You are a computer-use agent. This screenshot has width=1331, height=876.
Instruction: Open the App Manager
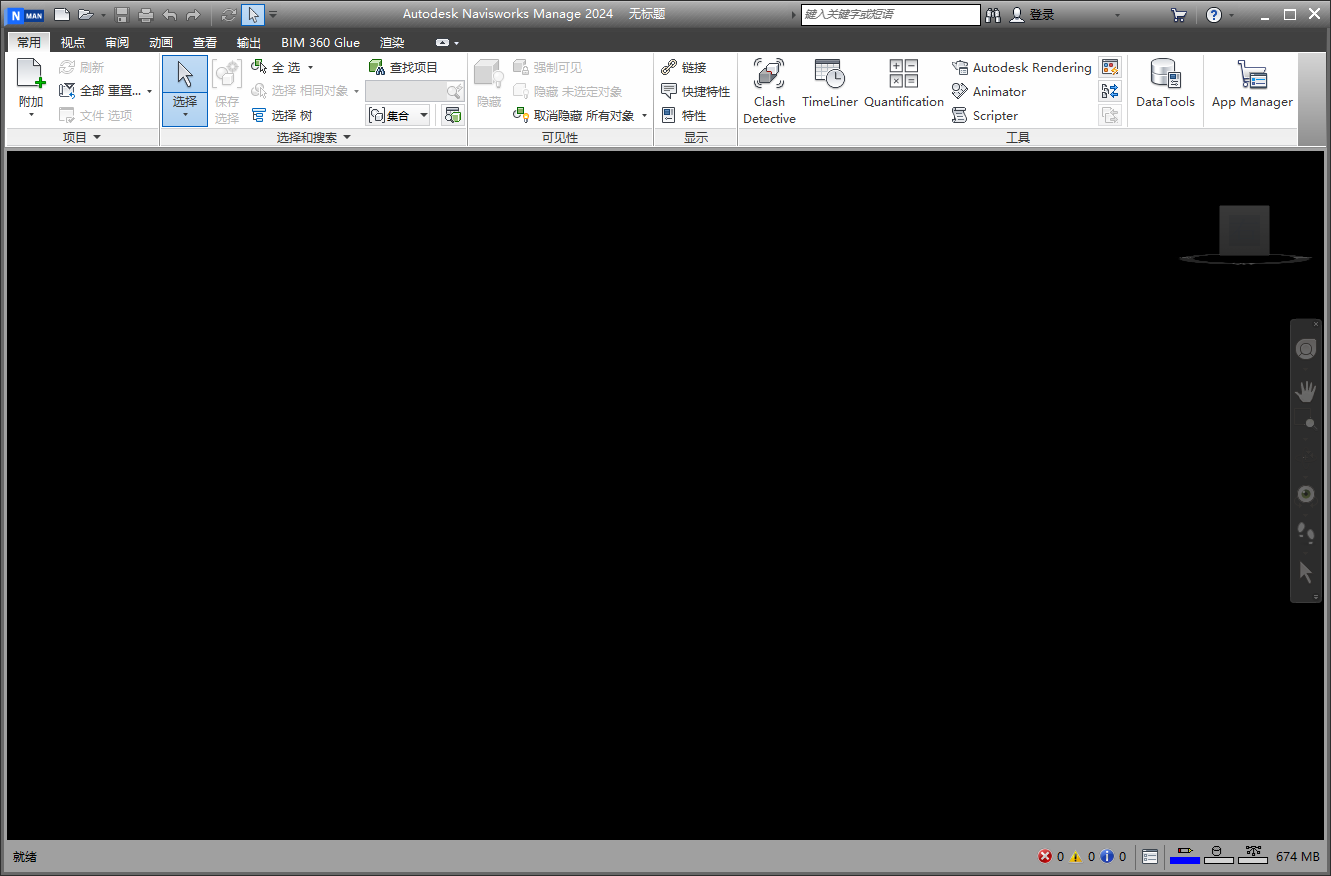tap(1251, 84)
